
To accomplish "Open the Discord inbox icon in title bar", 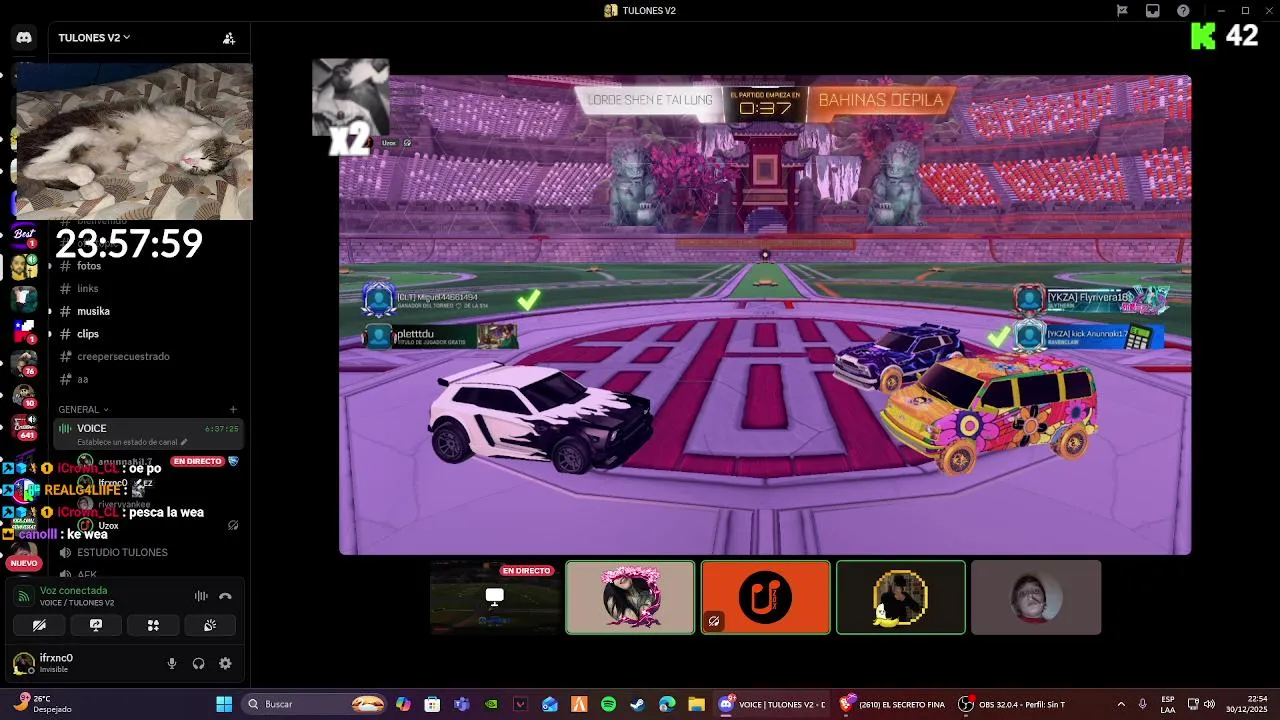I will (x=1153, y=11).
